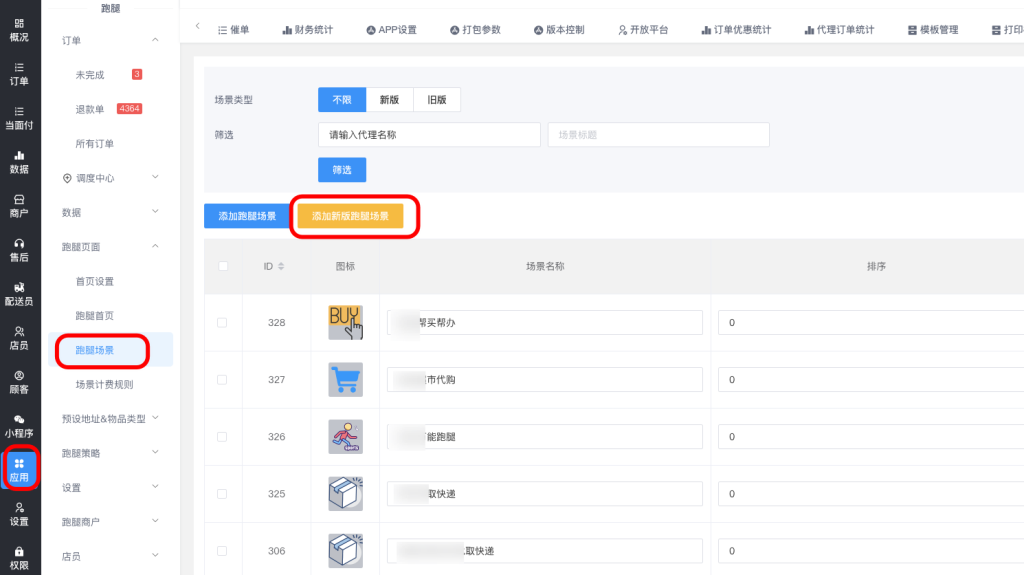Open 小程序 mini-program icon
1024x575 pixels.
(x=19, y=425)
